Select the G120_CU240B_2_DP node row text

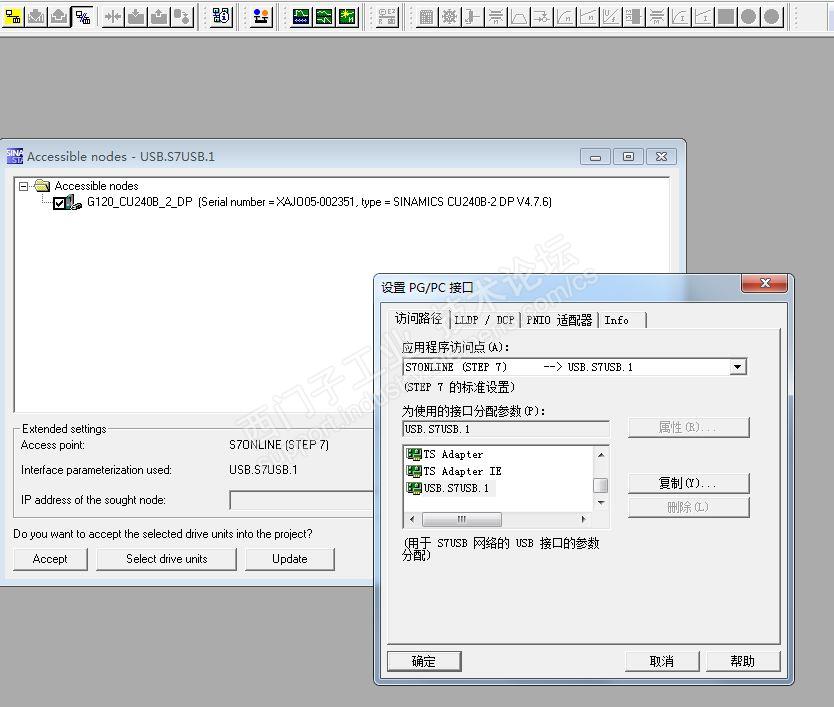pos(319,202)
